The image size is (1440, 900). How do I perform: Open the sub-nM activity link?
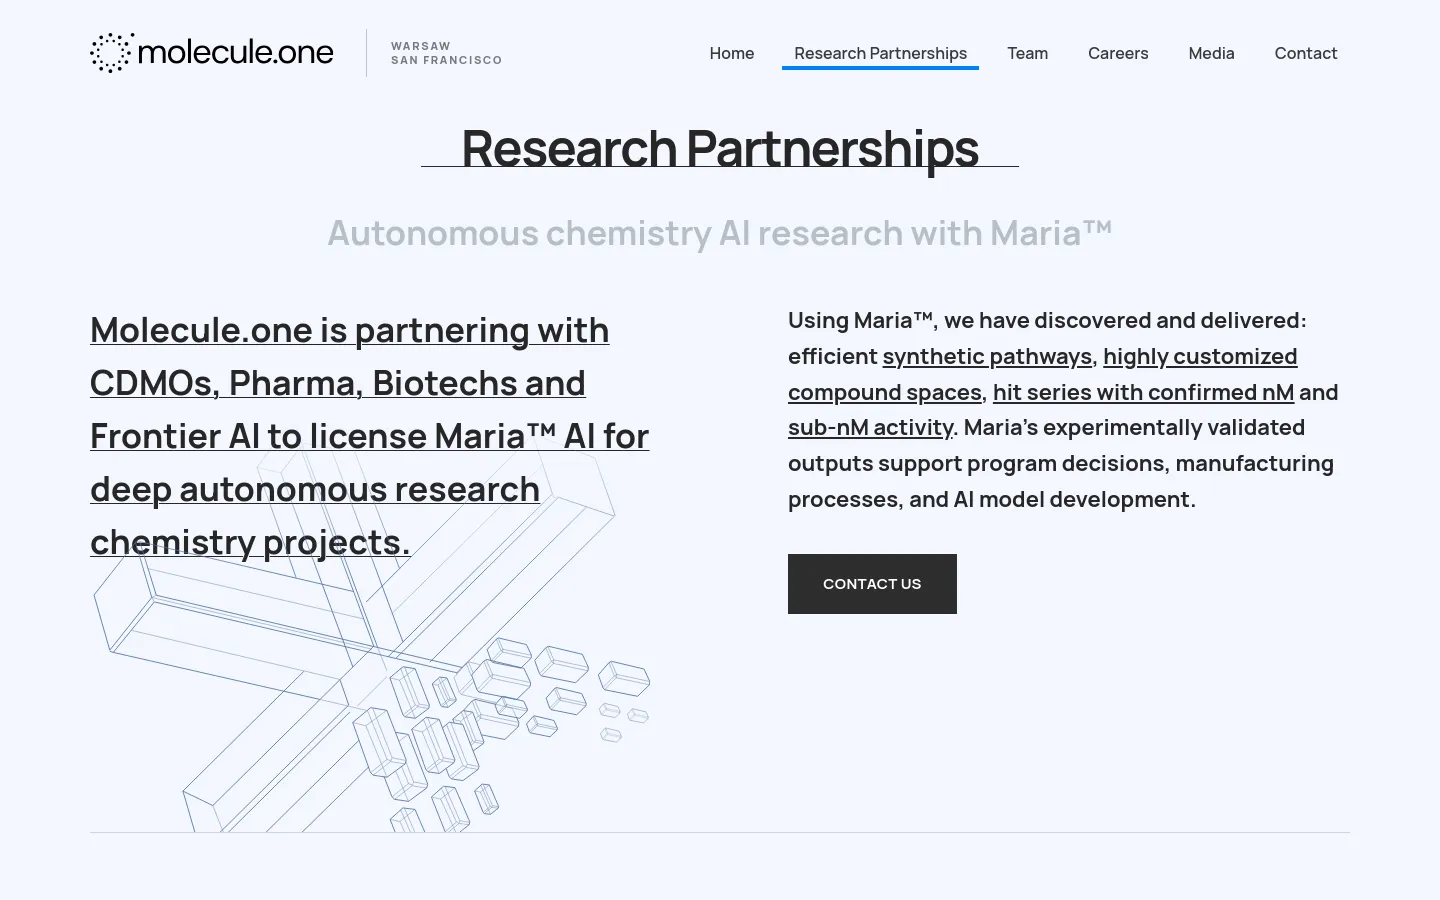click(x=870, y=427)
